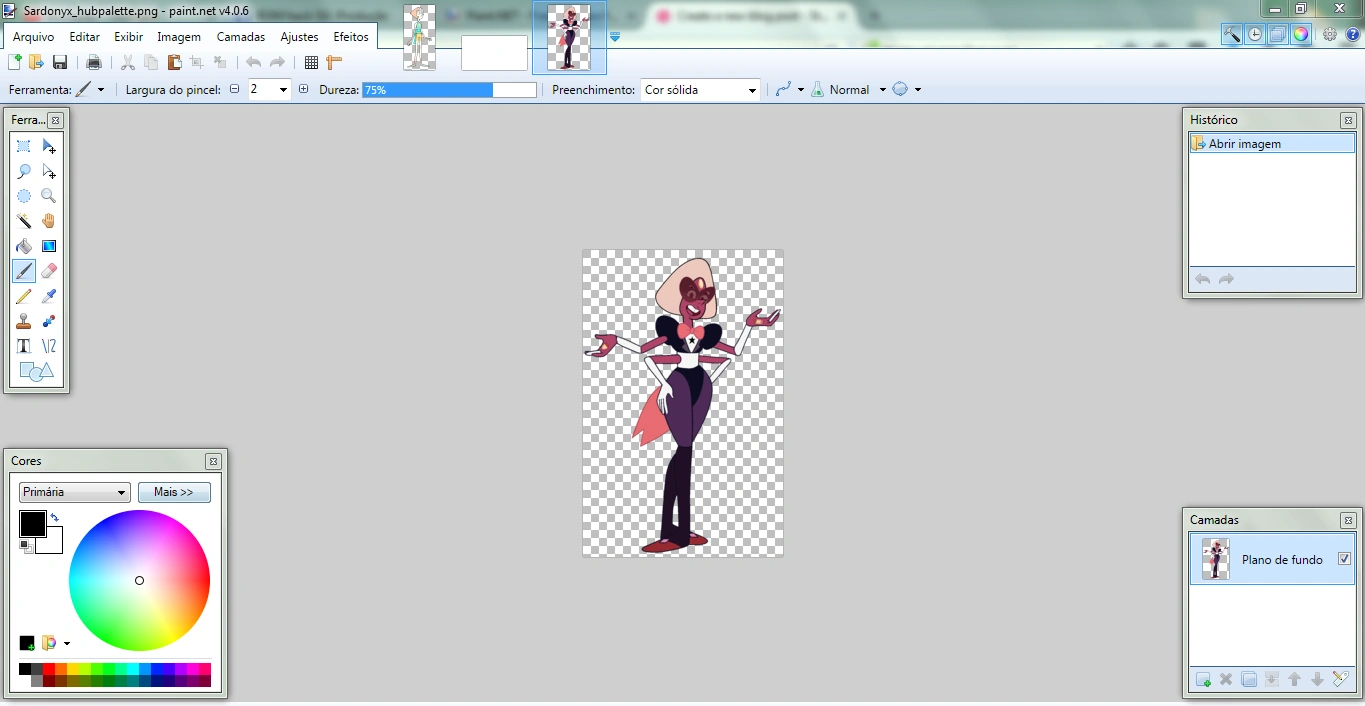Select the Shapes tool
1365x706 pixels.
36,372
